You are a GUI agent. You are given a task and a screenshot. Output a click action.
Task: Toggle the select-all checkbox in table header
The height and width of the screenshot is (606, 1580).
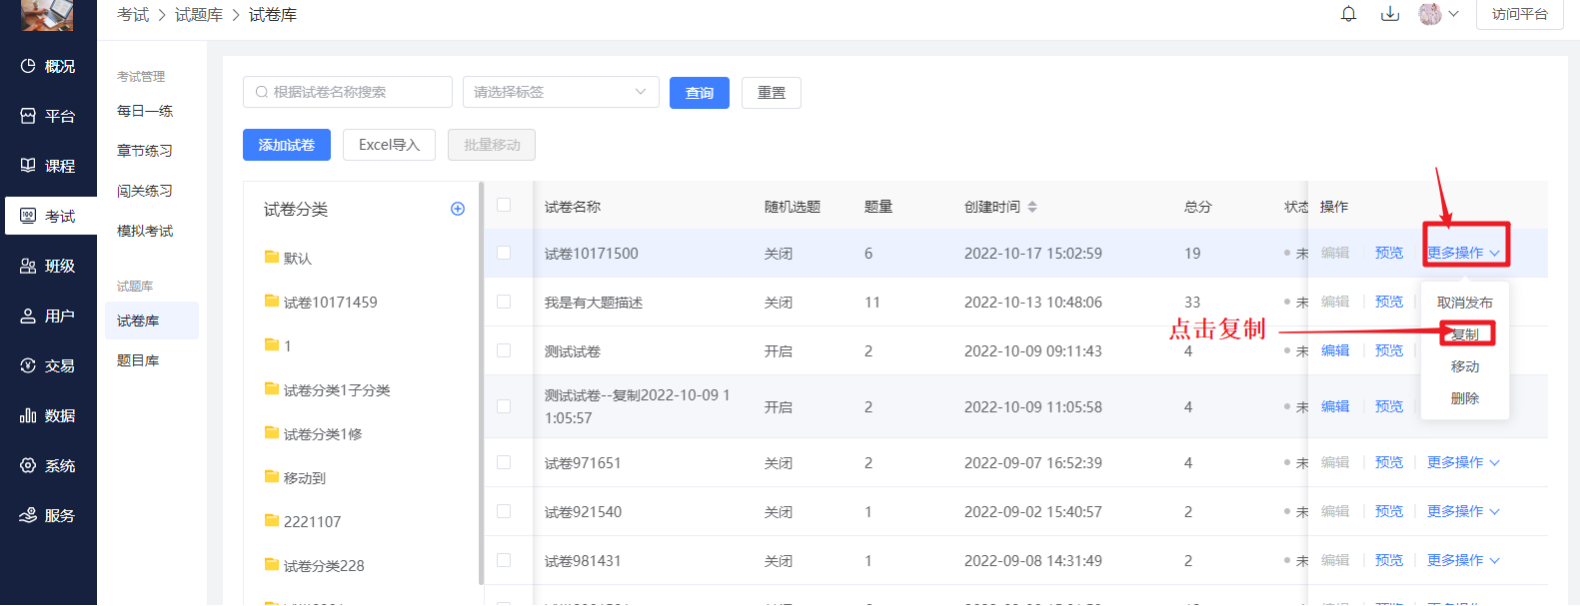pyautogui.click(x=504, y=205)
